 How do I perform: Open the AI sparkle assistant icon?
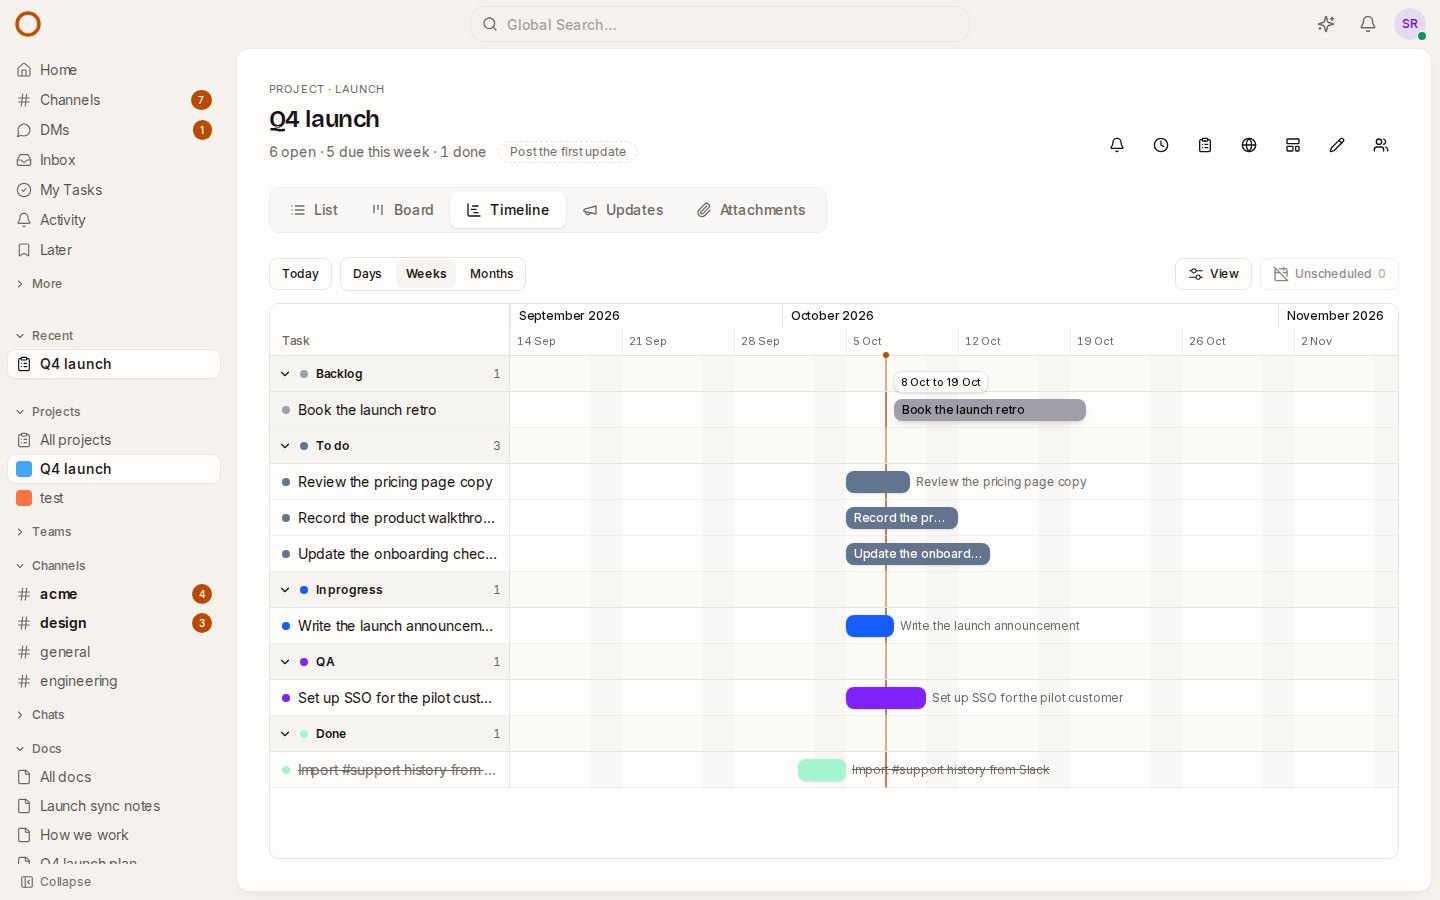[1326, 24]
